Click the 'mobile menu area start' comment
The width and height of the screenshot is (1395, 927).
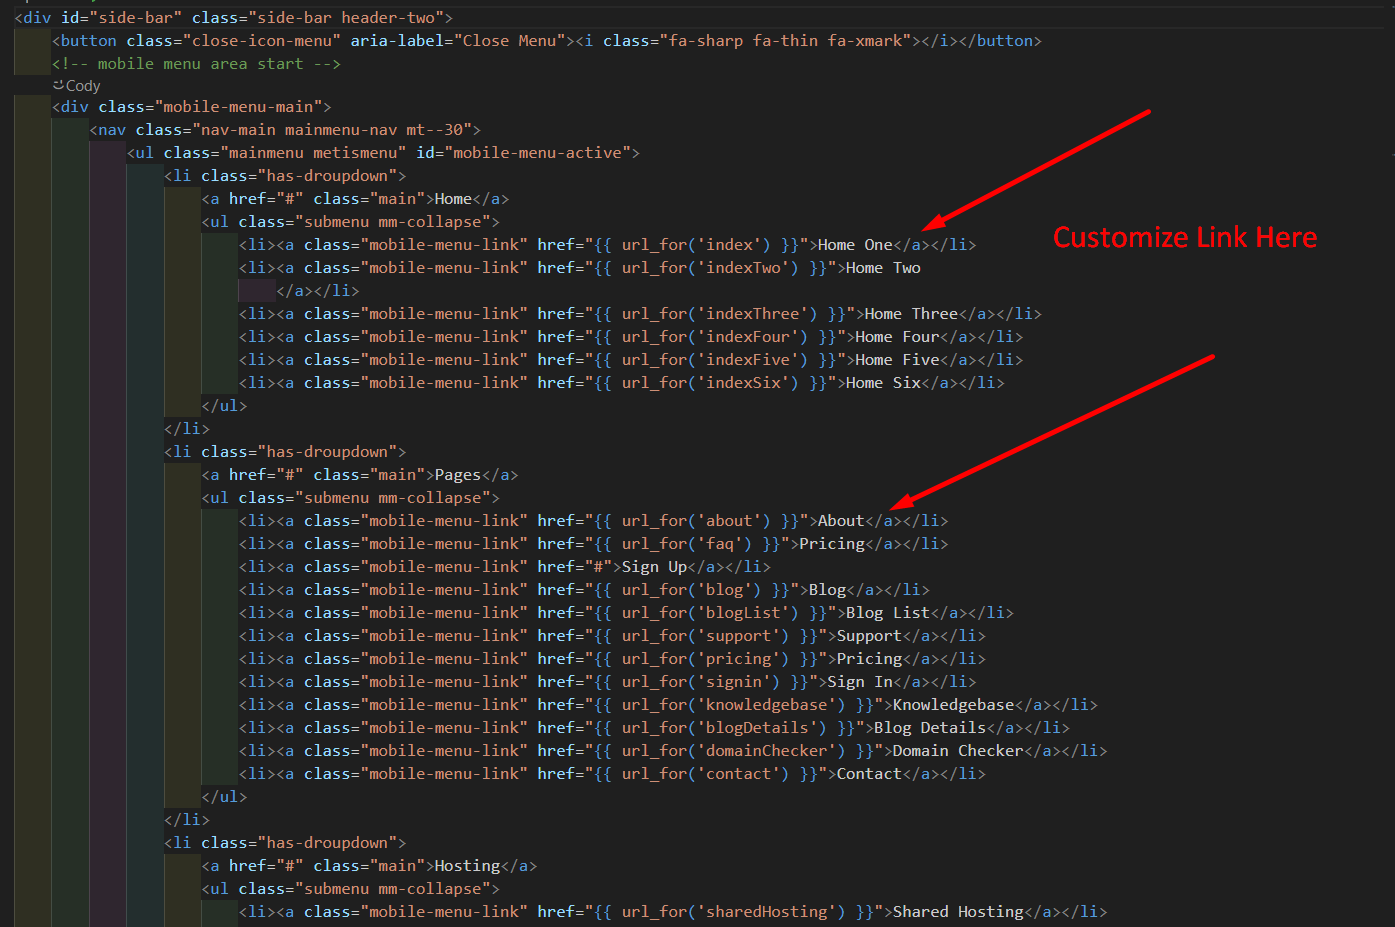(196, 64)
